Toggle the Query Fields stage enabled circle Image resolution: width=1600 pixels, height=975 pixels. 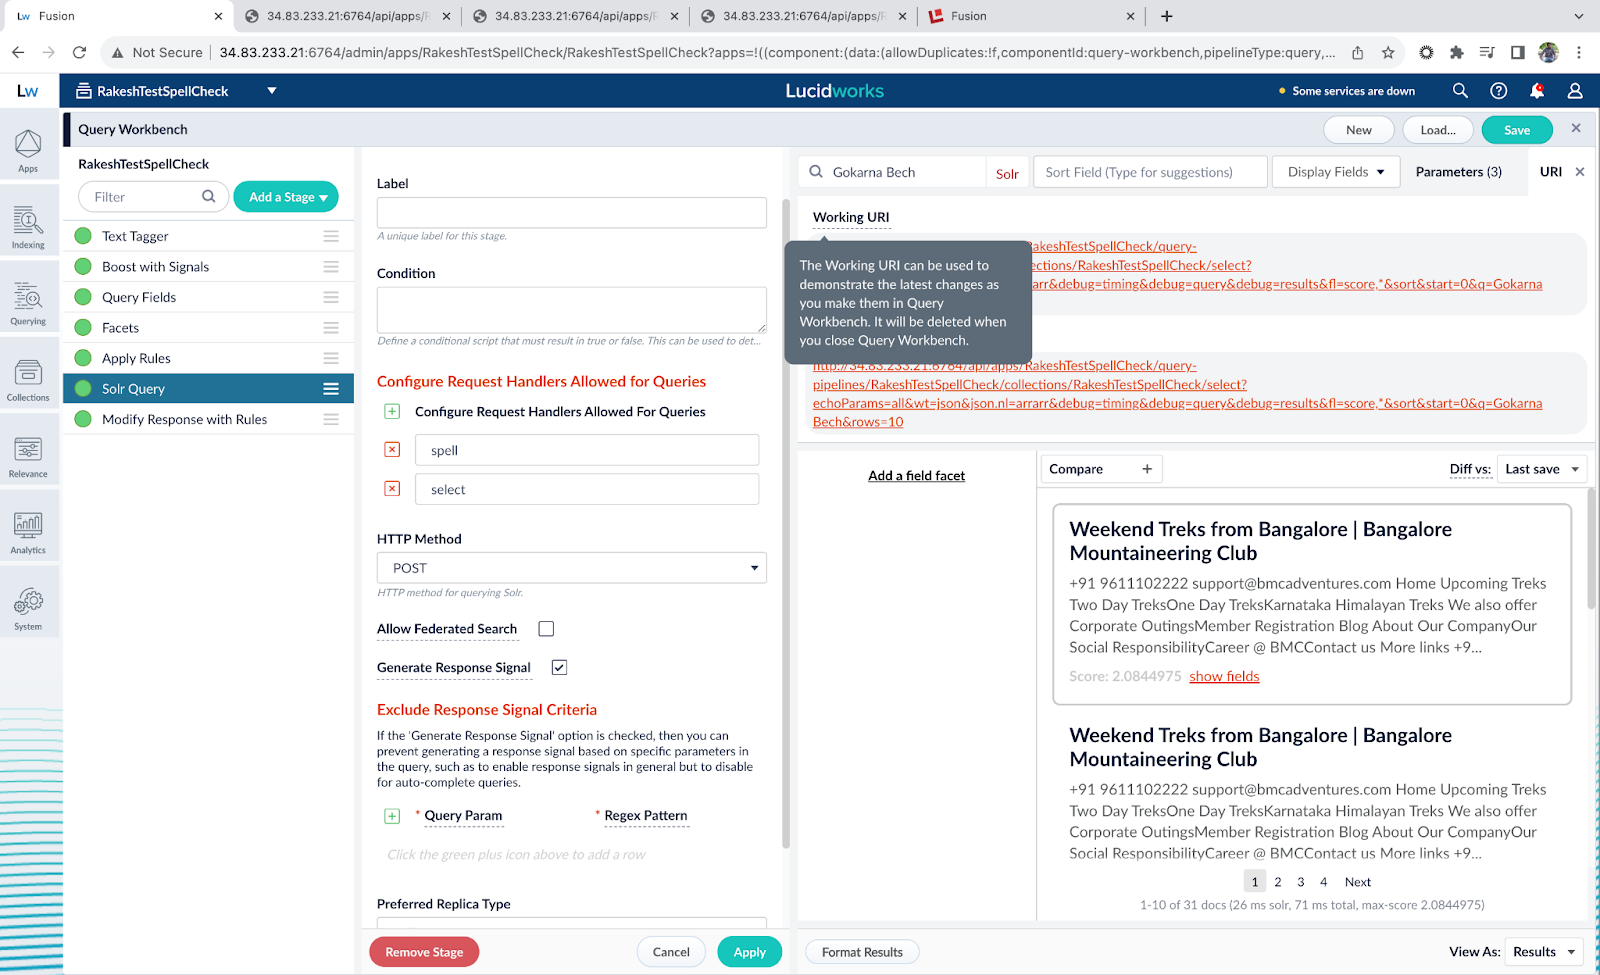[83, 297]
